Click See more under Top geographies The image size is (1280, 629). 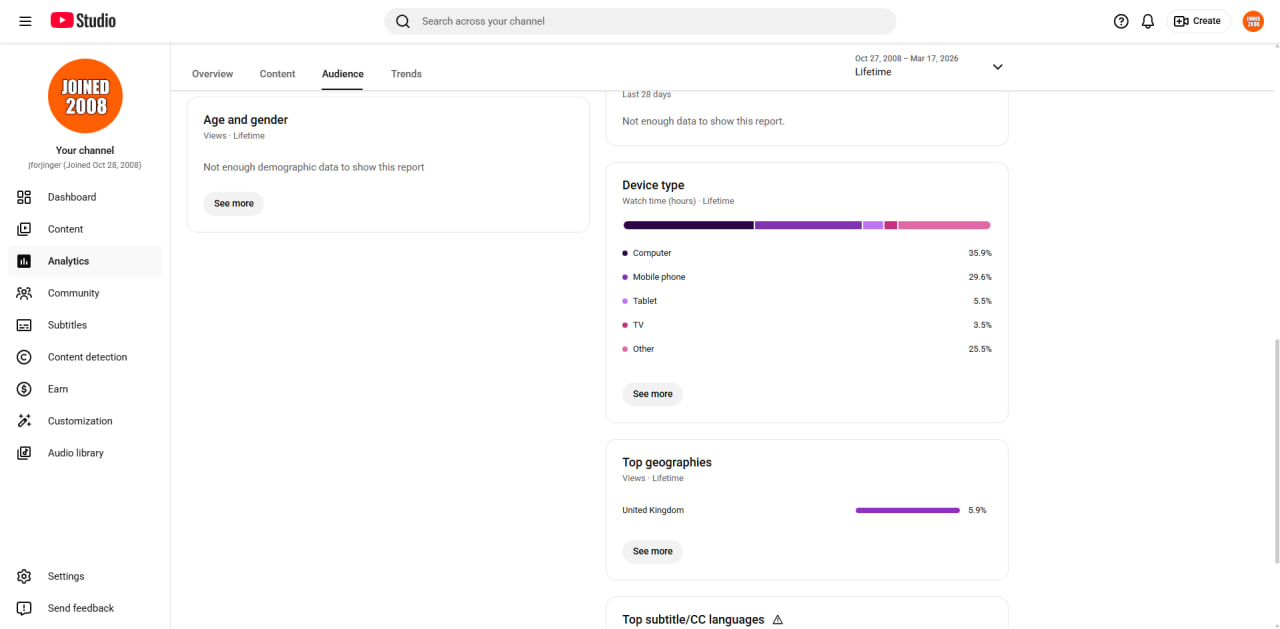[653, 551]
